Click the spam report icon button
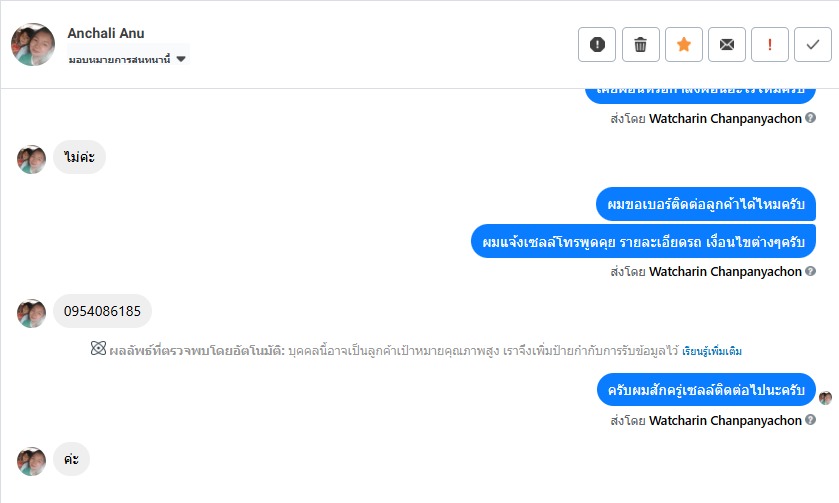 click(597, 44)
